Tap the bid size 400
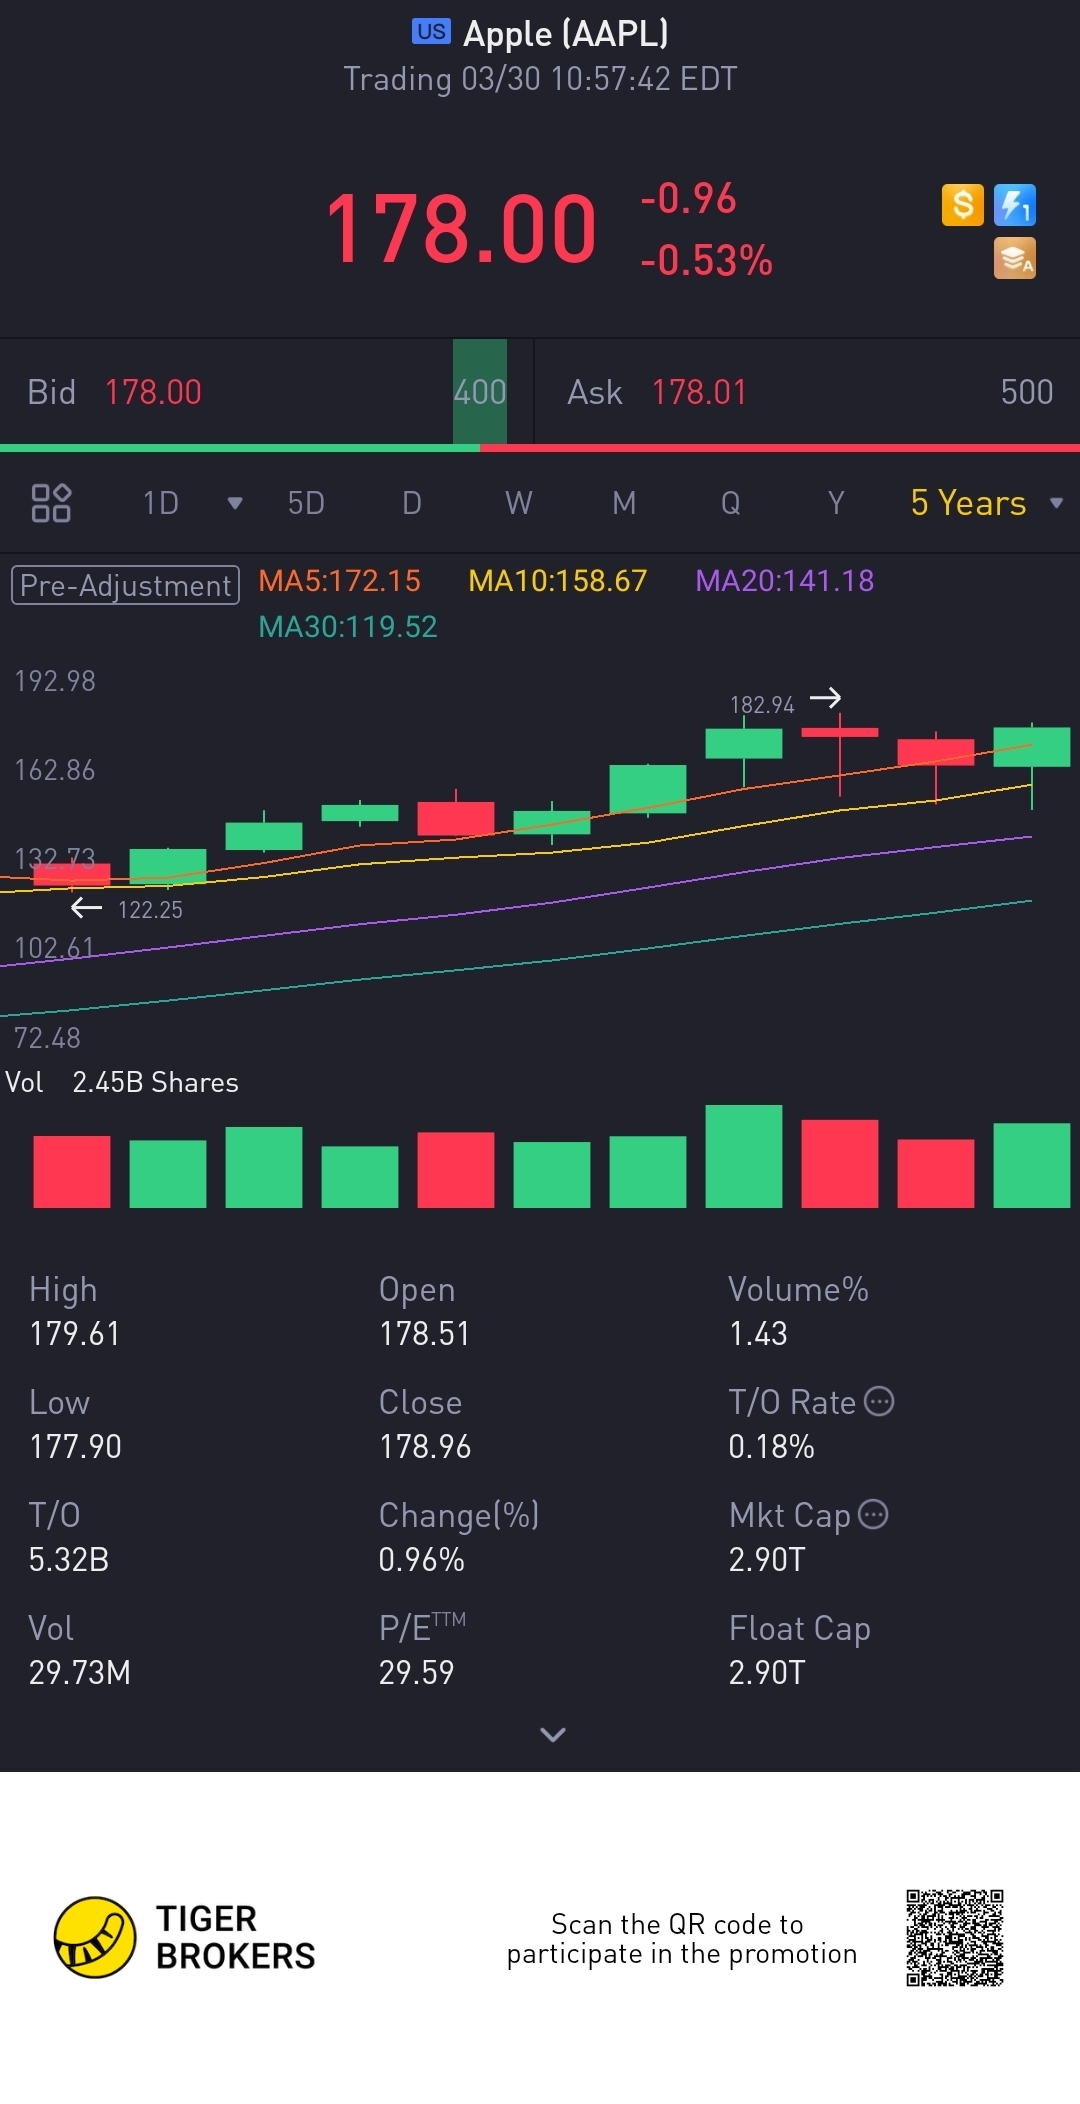 coord(480,392)
